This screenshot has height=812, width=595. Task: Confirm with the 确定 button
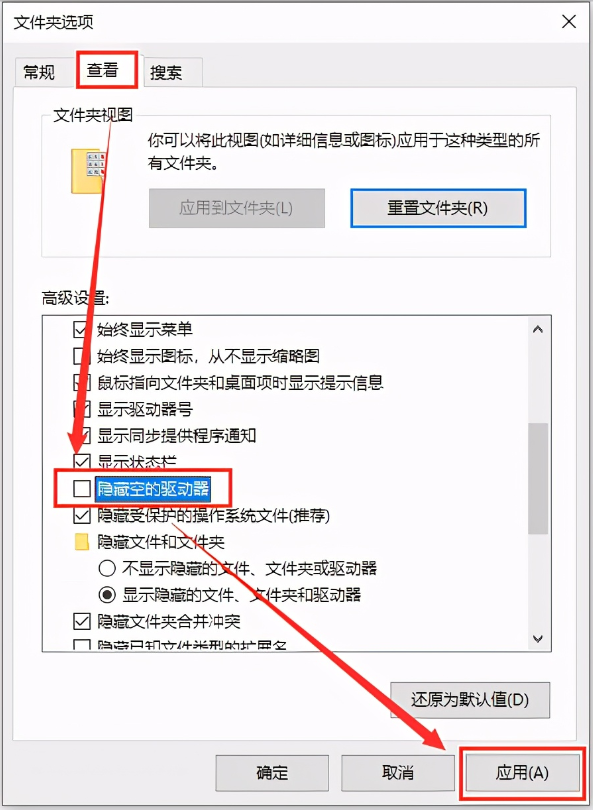[272, 773]
